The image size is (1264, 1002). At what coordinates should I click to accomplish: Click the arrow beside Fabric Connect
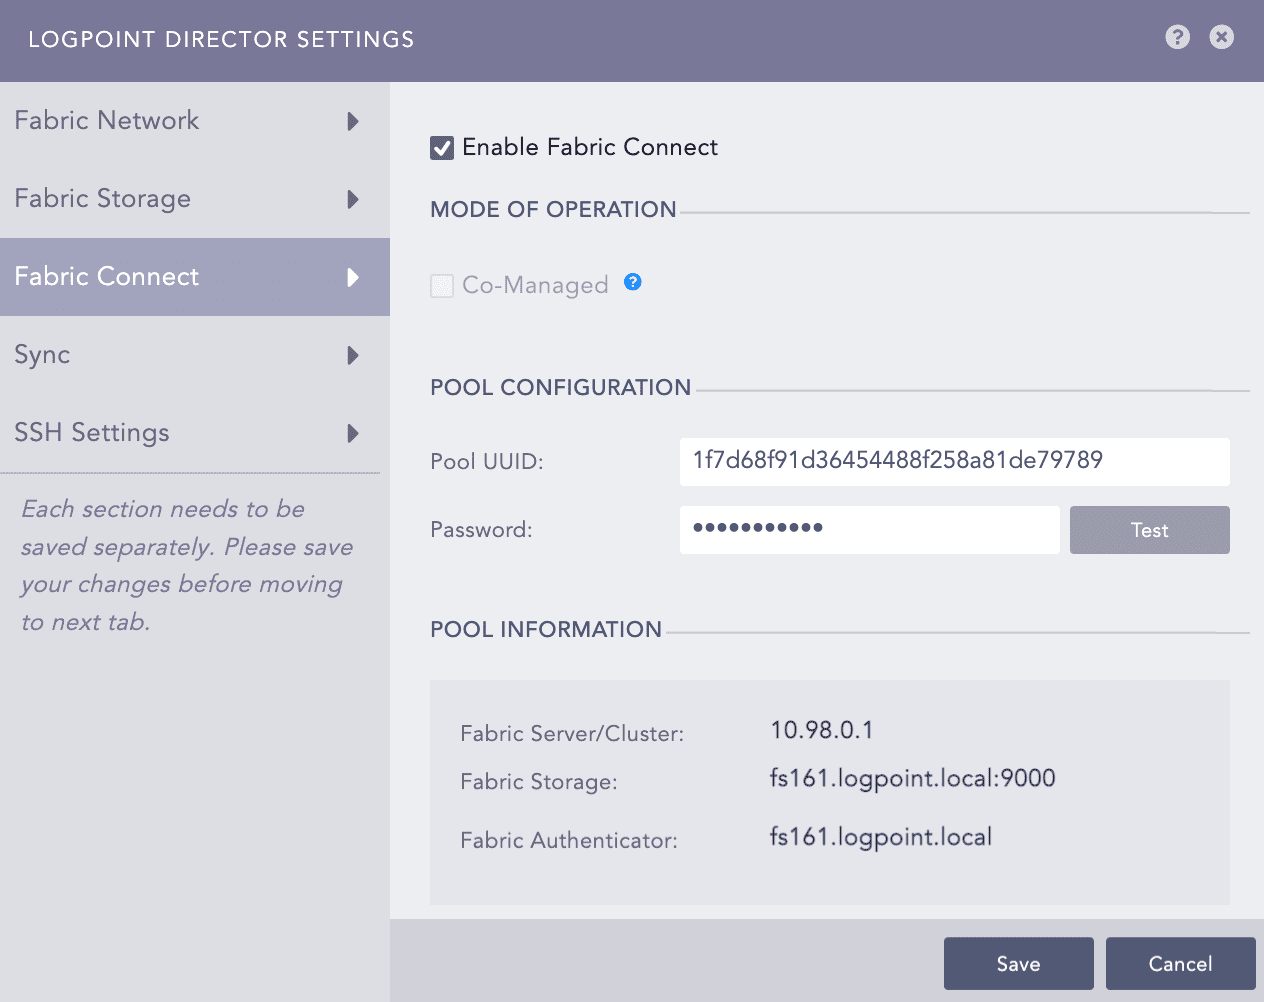352,277
